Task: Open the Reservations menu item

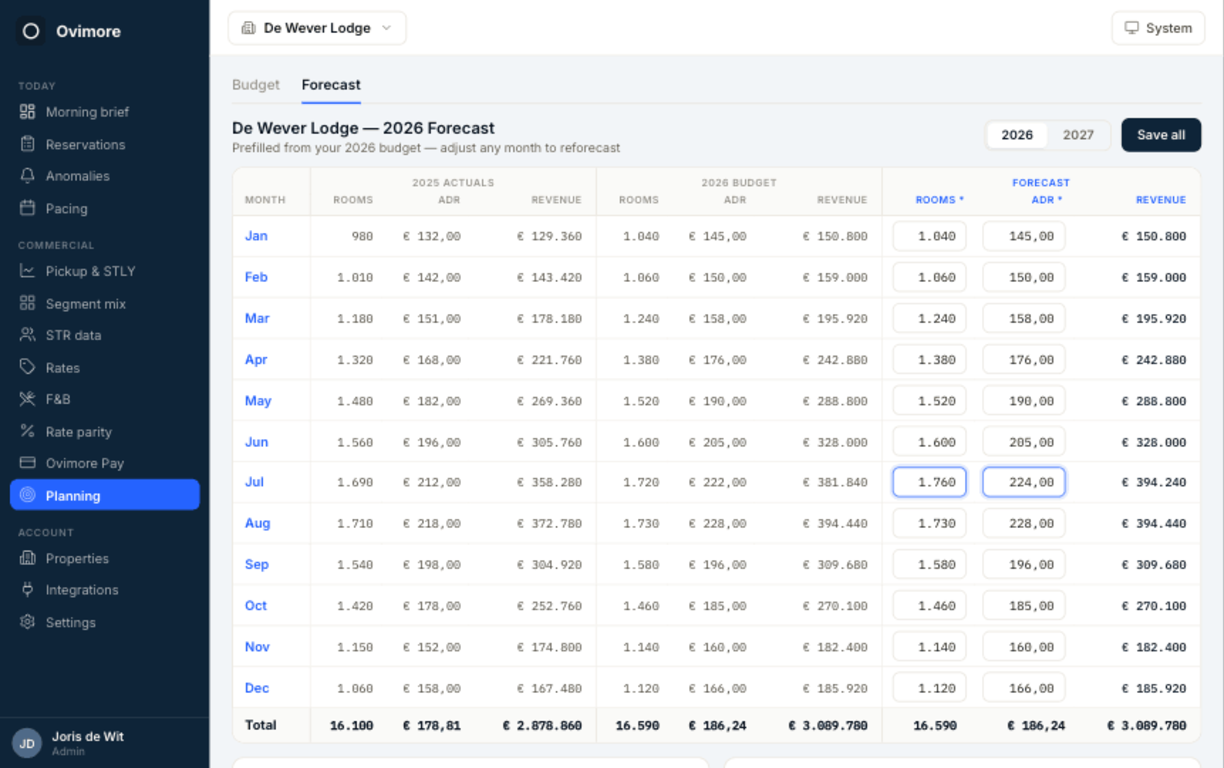Action: point(105,144)
